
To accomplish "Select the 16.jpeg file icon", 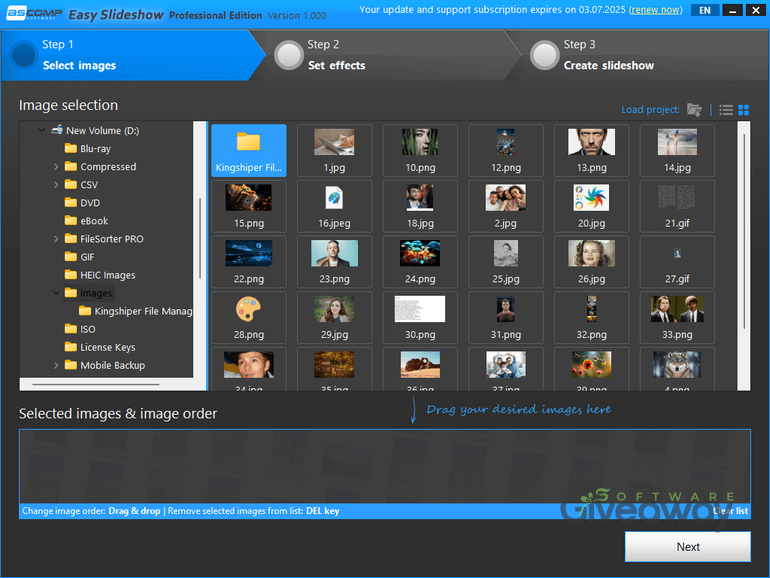I will [x=334, y=206].
